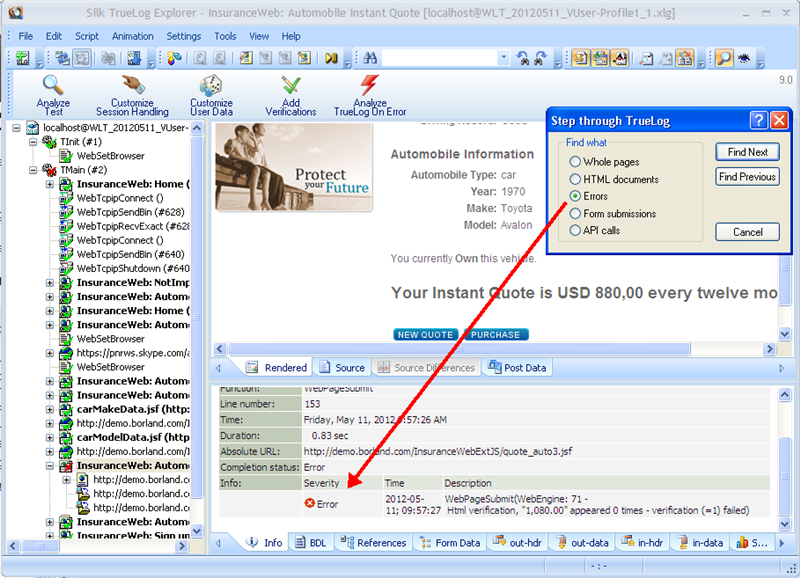Collapse the TMain (#2) tree node
800x578 pixels.
click(x=35, y=170)
